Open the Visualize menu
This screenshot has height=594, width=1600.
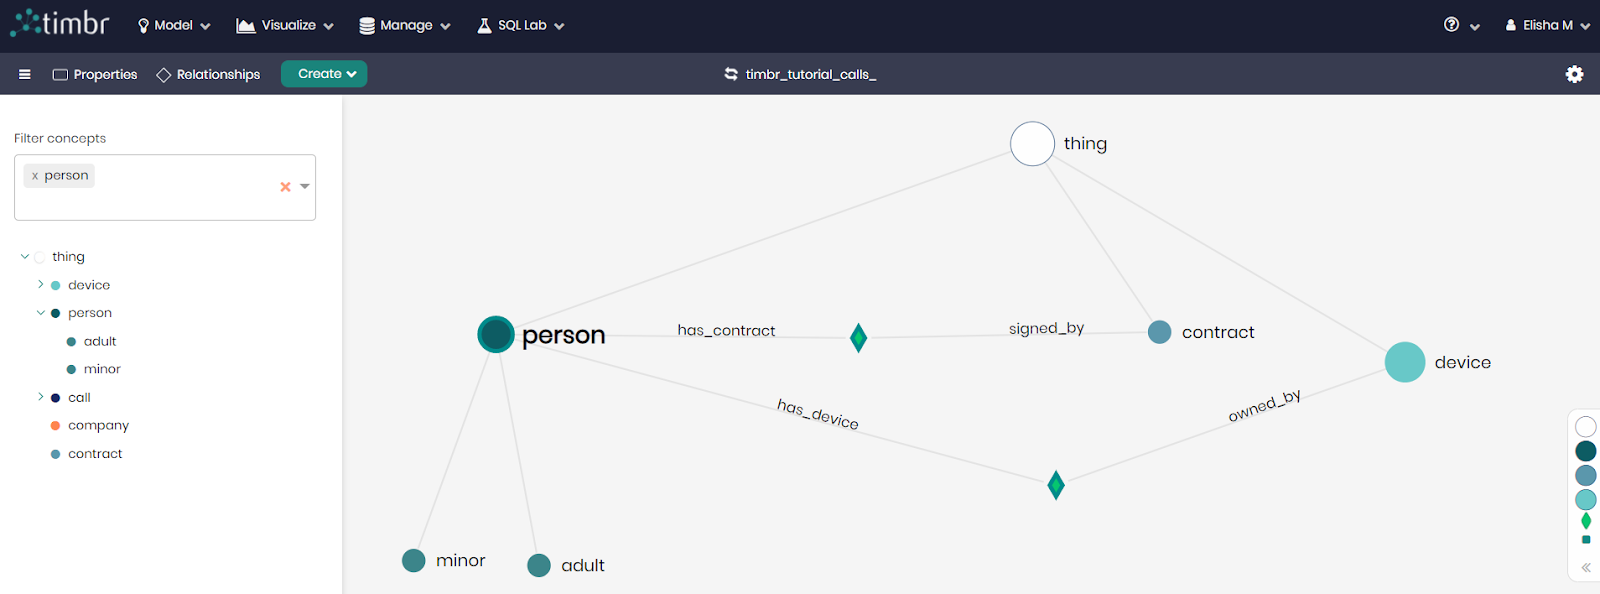[x=285, y=25]
